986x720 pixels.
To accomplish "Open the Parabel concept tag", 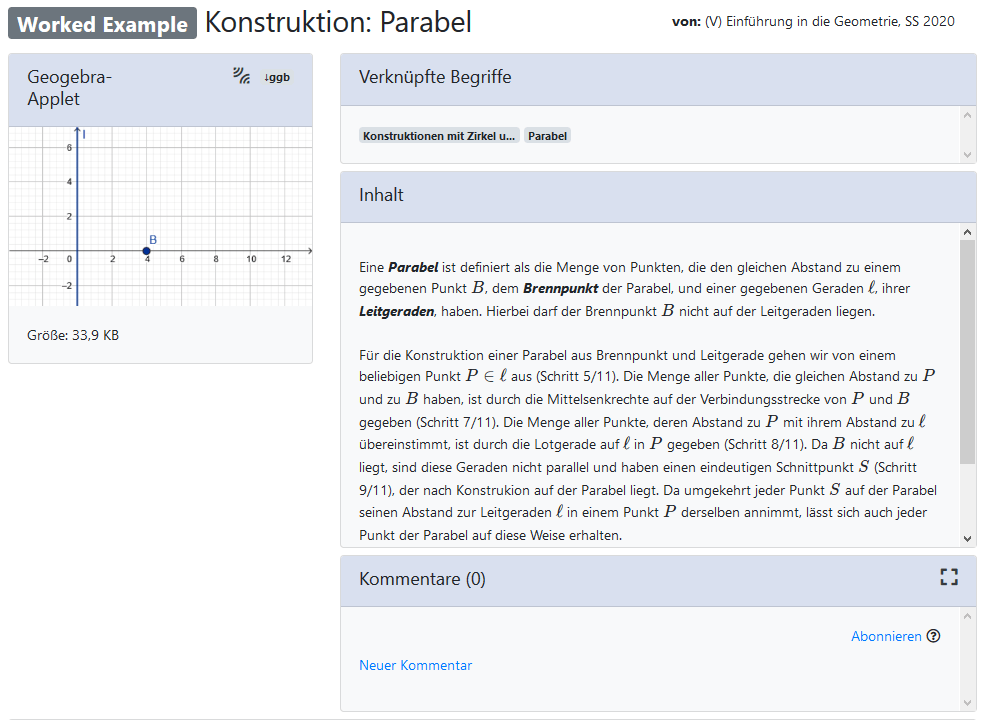I will tap(547, 136).
